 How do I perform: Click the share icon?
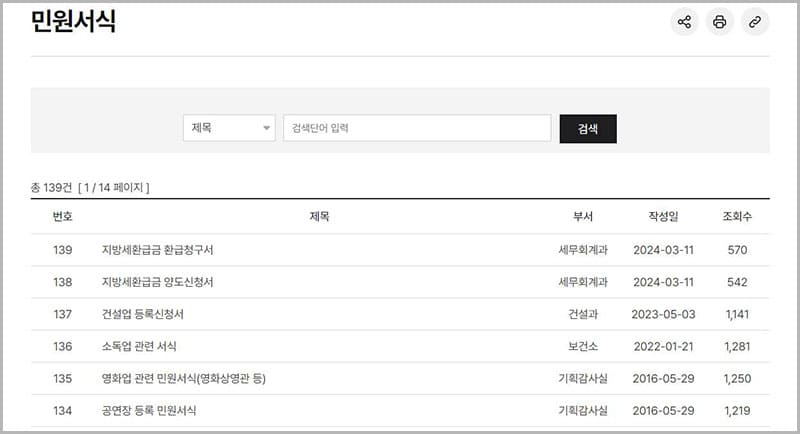(684, 22)
